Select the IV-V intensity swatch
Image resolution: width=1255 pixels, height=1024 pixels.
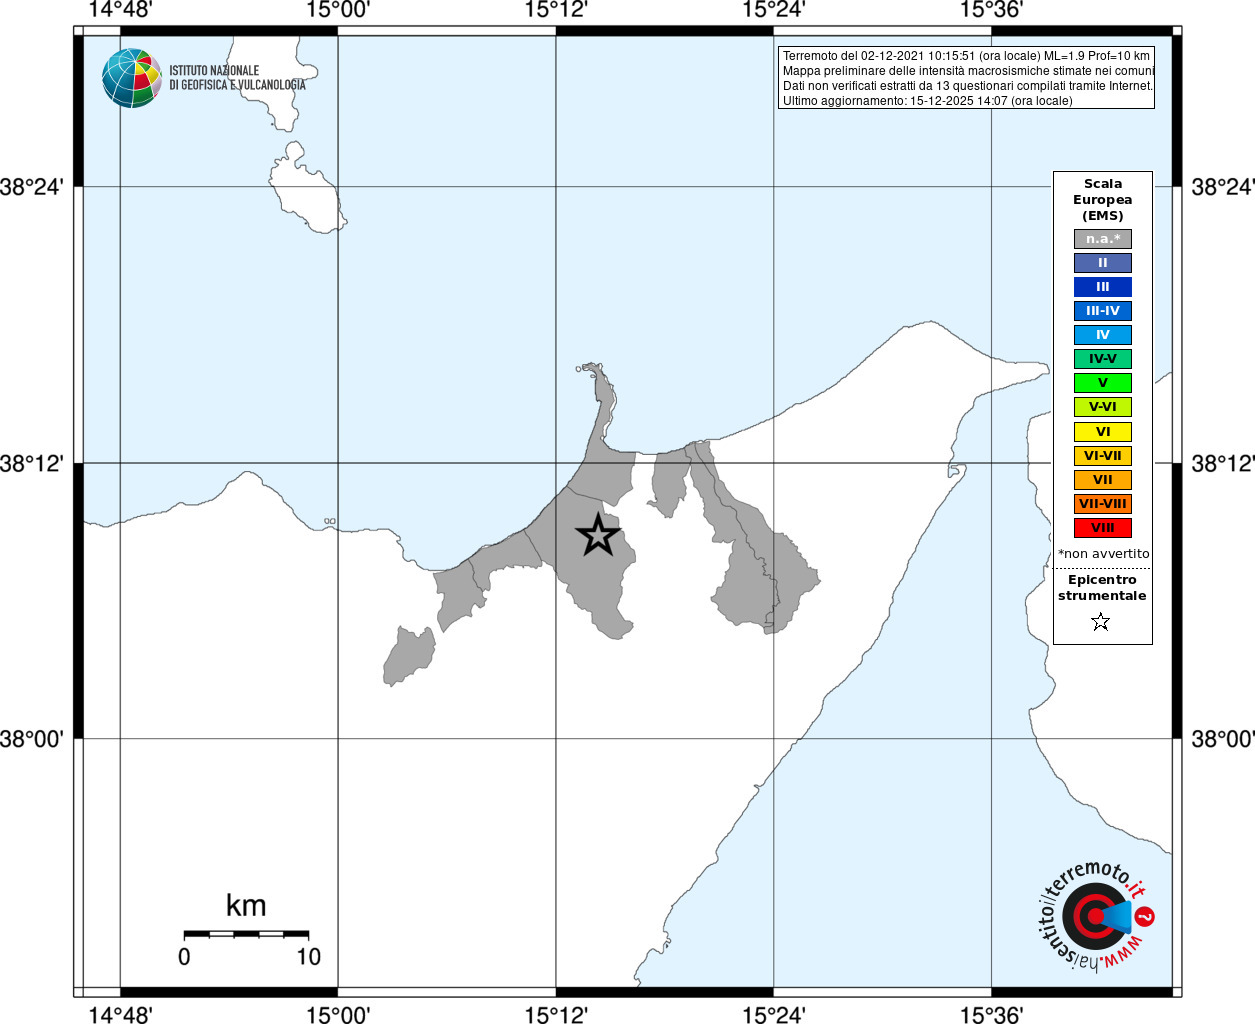click(x=1102, y=359)
